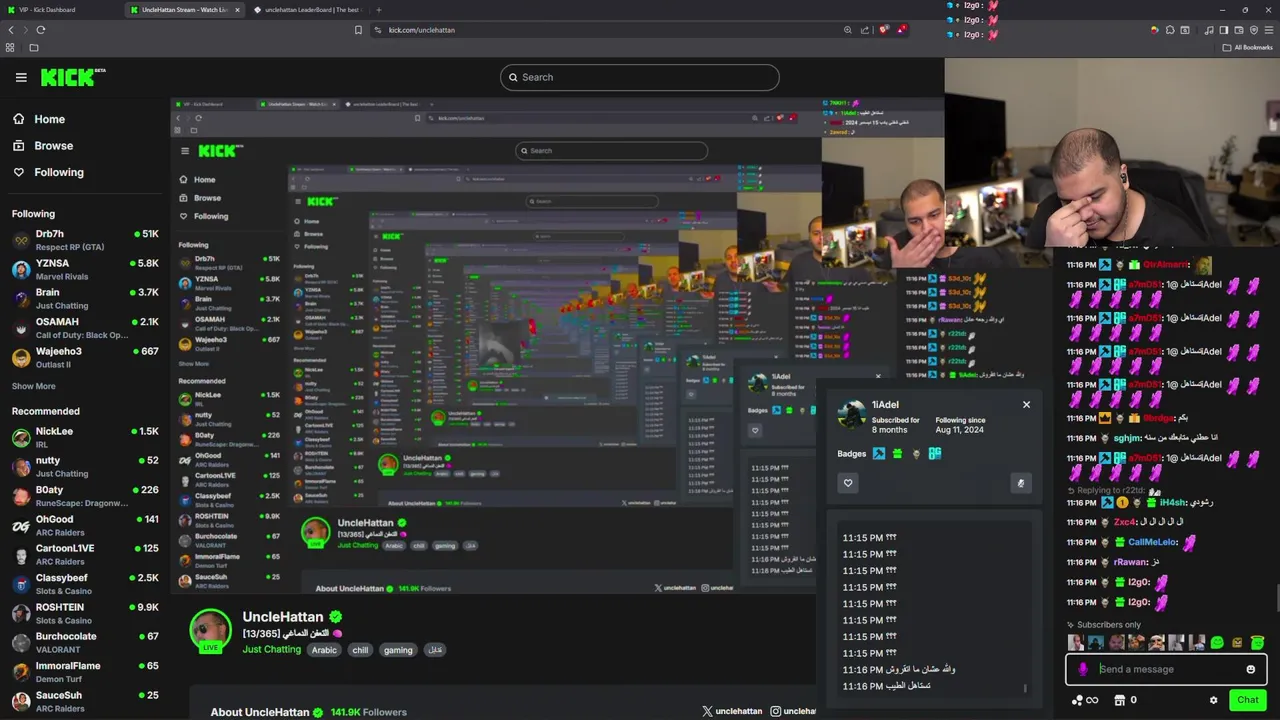The width and height of the screenshot is (1280, 720).
Task: Click the green gift badge on 1iAdel card
Action: point(897,454)
